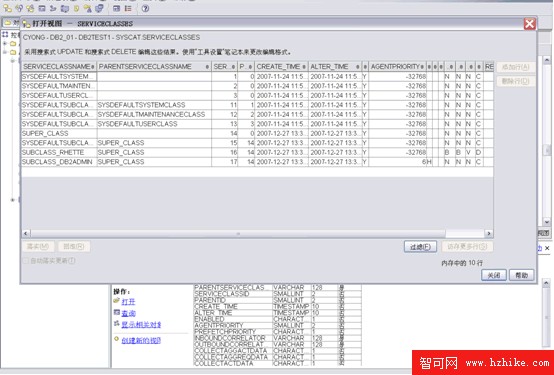Screen dimensions: 554x375
Task: Click the details pane vertical scrollbar up arrow
Action: (x=546, y=283)
